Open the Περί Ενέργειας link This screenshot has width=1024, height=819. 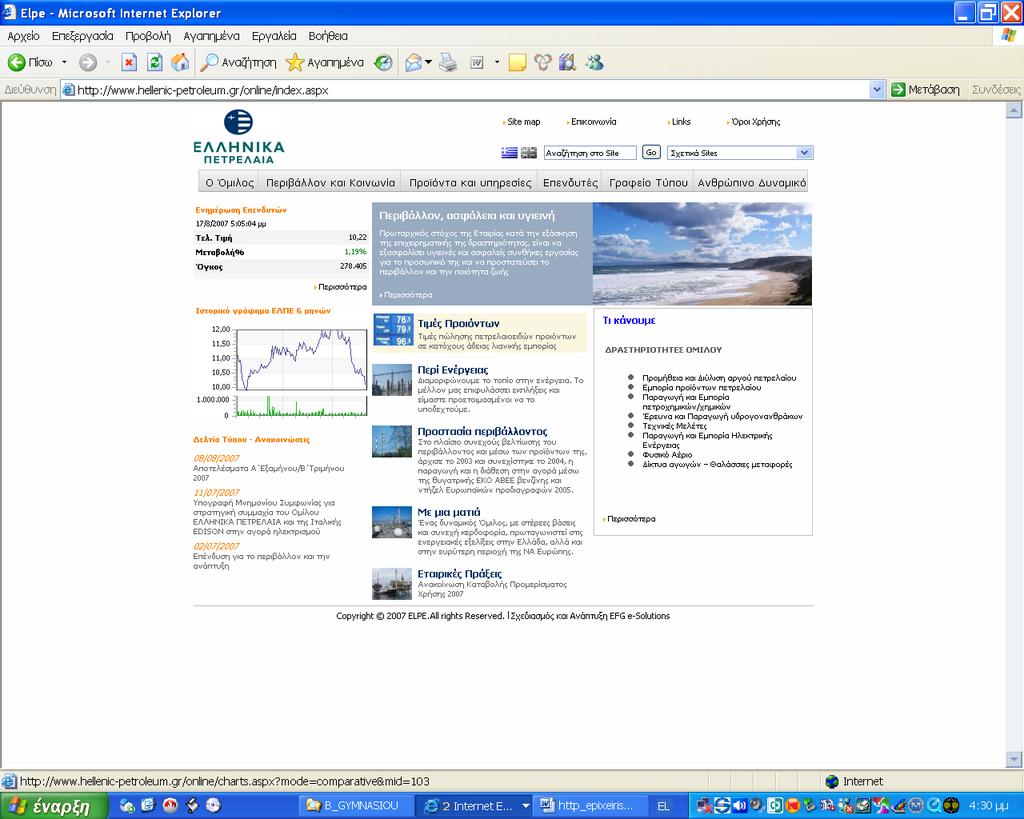tap(453, 370)
